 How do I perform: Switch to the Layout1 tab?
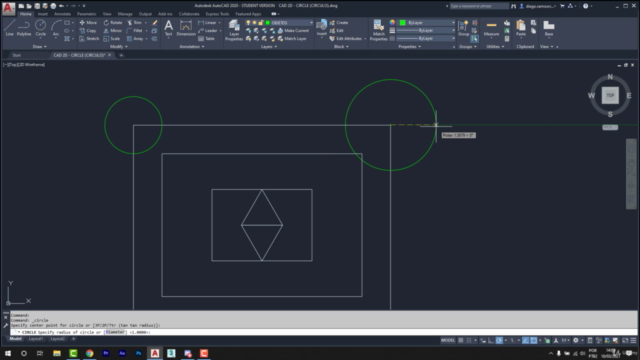pos(36,339)
